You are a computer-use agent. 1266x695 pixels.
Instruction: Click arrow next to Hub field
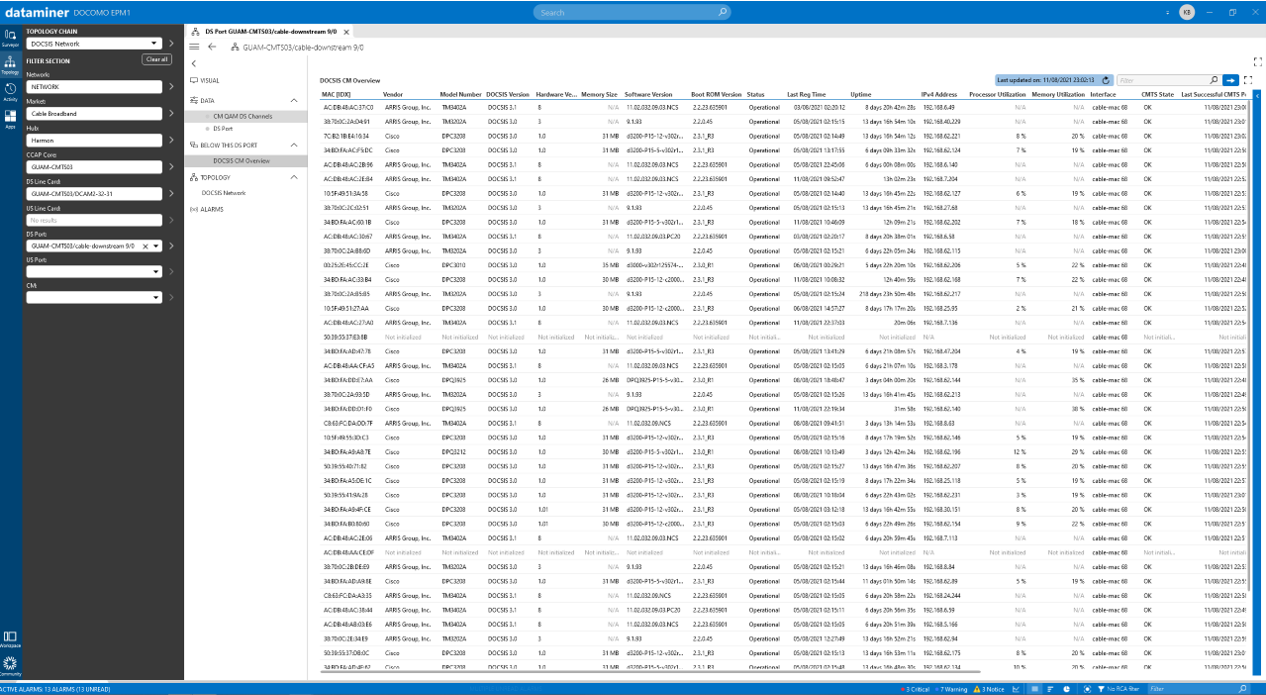(170, 140)
